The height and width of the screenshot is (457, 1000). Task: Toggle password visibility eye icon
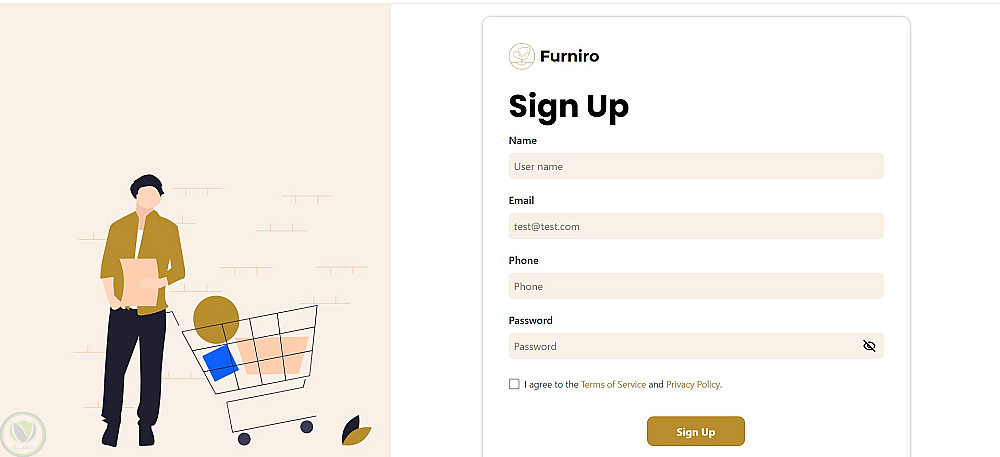coord(869,346)
